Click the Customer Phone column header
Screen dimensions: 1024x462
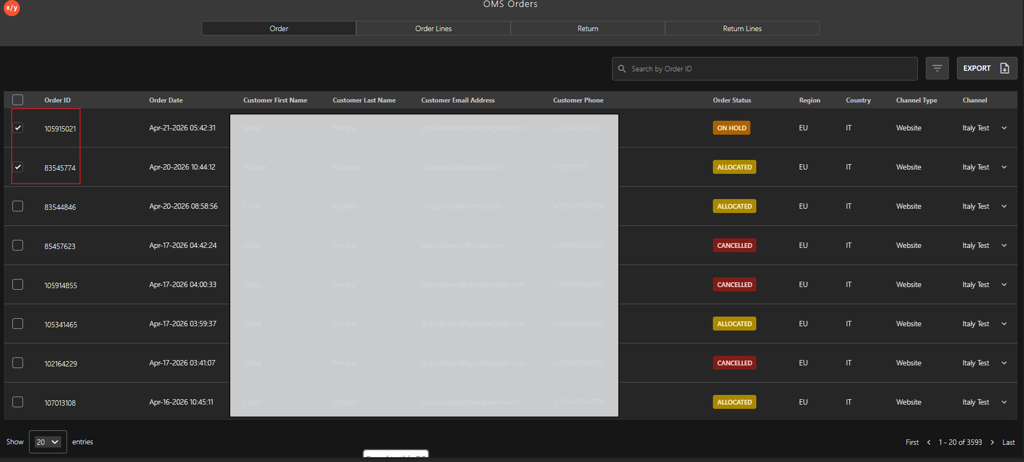(578, 100)
